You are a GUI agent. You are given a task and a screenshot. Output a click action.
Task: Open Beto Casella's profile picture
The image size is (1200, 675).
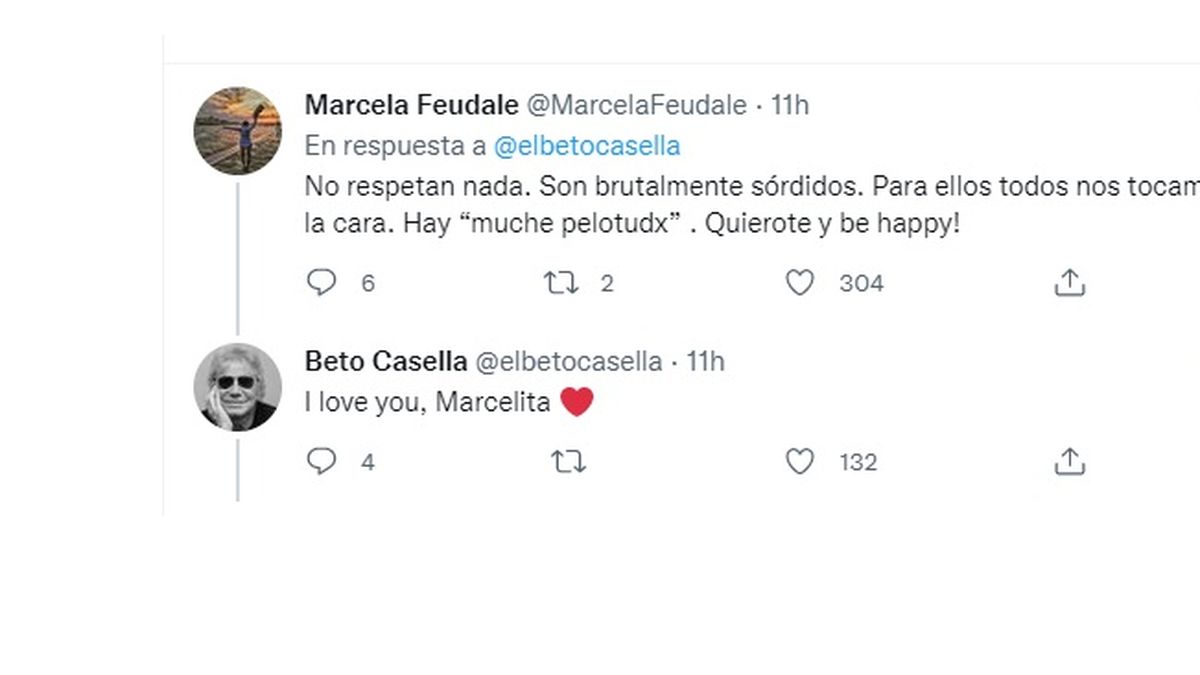coord(237,387)
